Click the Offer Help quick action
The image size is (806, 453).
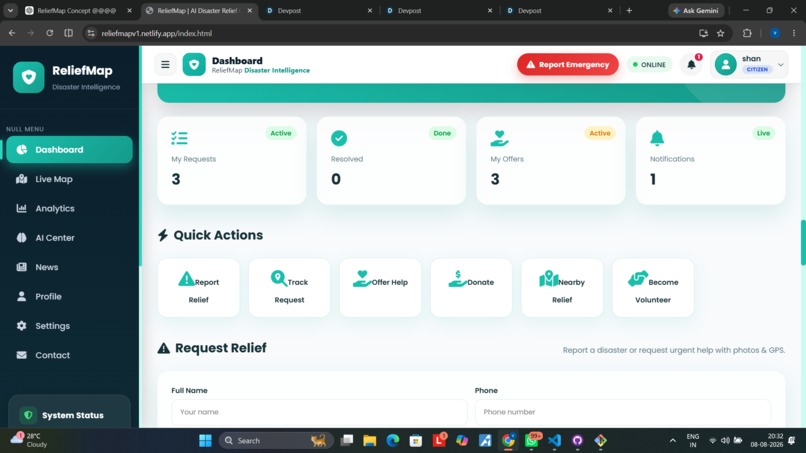[x=380, y=287]
